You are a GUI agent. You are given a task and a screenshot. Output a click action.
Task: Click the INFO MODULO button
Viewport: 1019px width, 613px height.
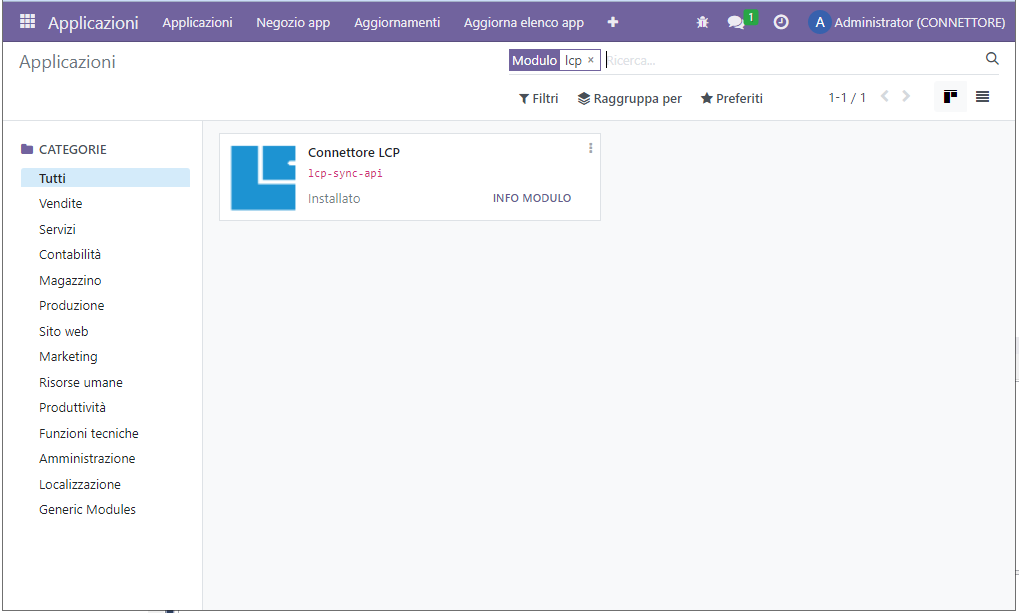click(532, 198)
